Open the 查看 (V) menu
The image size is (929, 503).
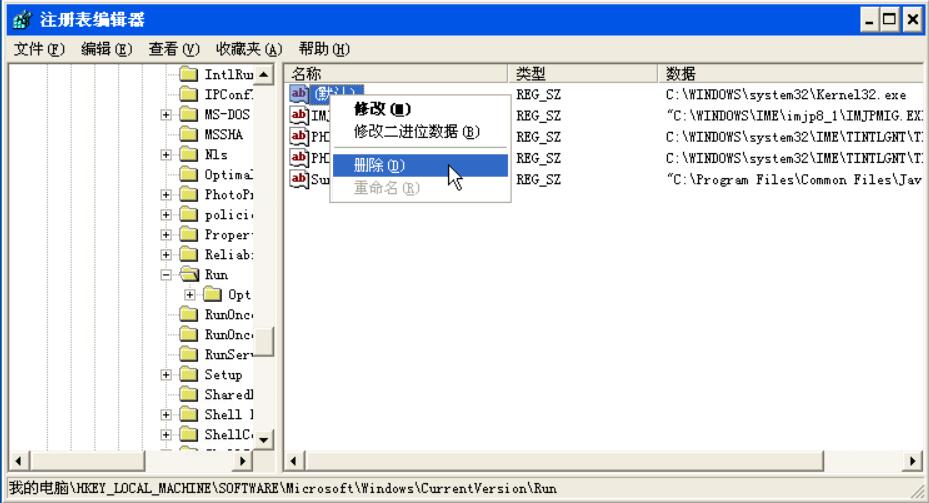[x=174, y=49]
